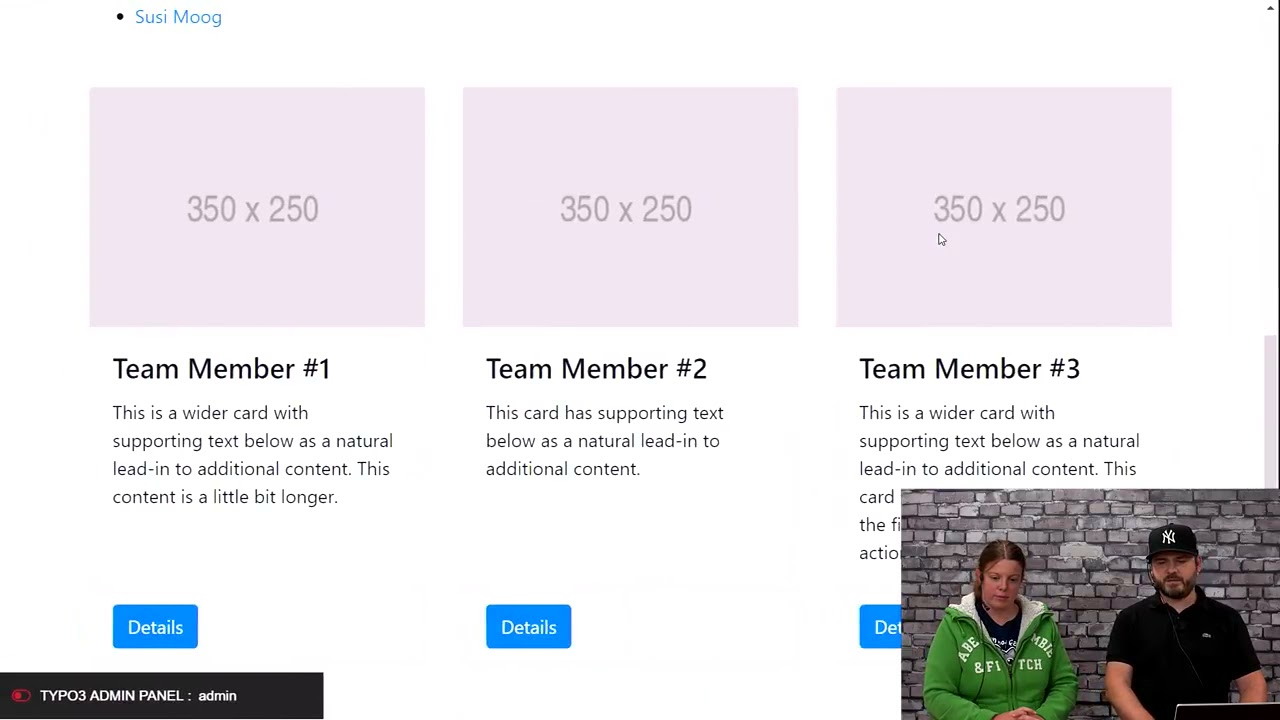This screenshot has width=1280, height=720.
Task: Click the Team Member #1 heading
Action: click(221, 369)
